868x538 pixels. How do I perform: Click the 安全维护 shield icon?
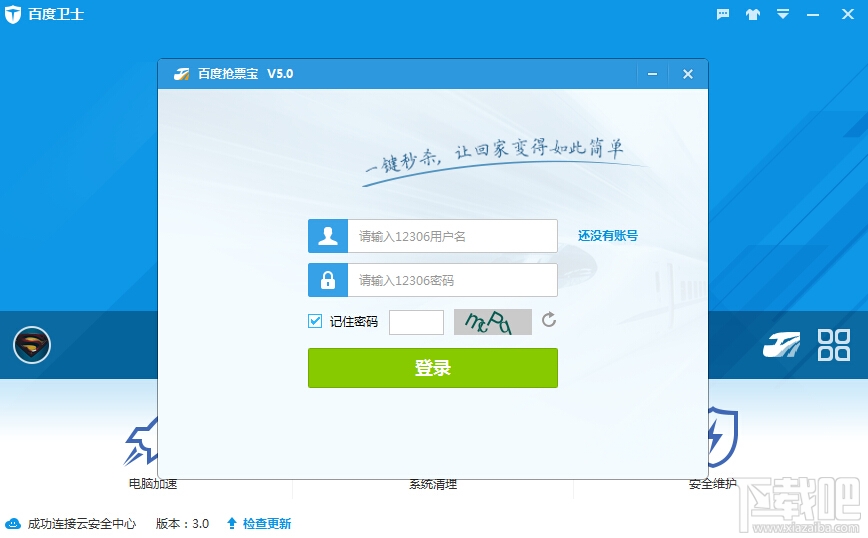[x=723, y=437]
